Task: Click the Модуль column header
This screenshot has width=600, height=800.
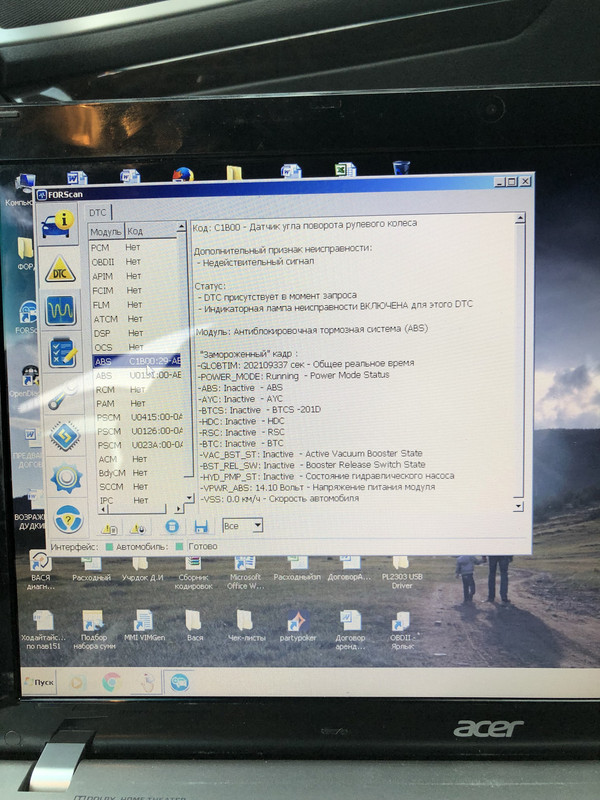Action: click(106, 232)
